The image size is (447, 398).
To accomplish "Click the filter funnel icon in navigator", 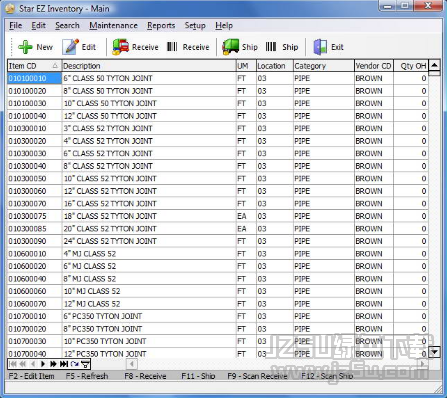I will [x=85, y=364].
